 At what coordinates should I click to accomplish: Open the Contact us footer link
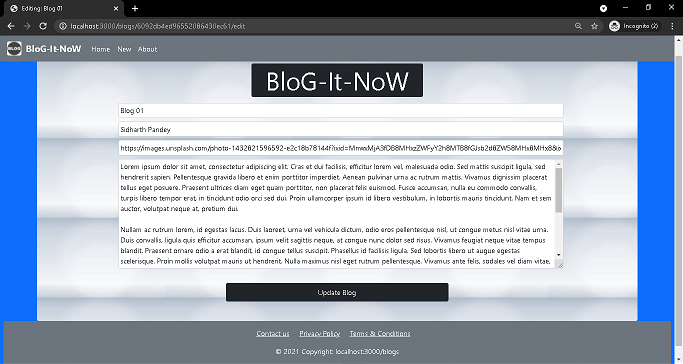coord(273,334)
